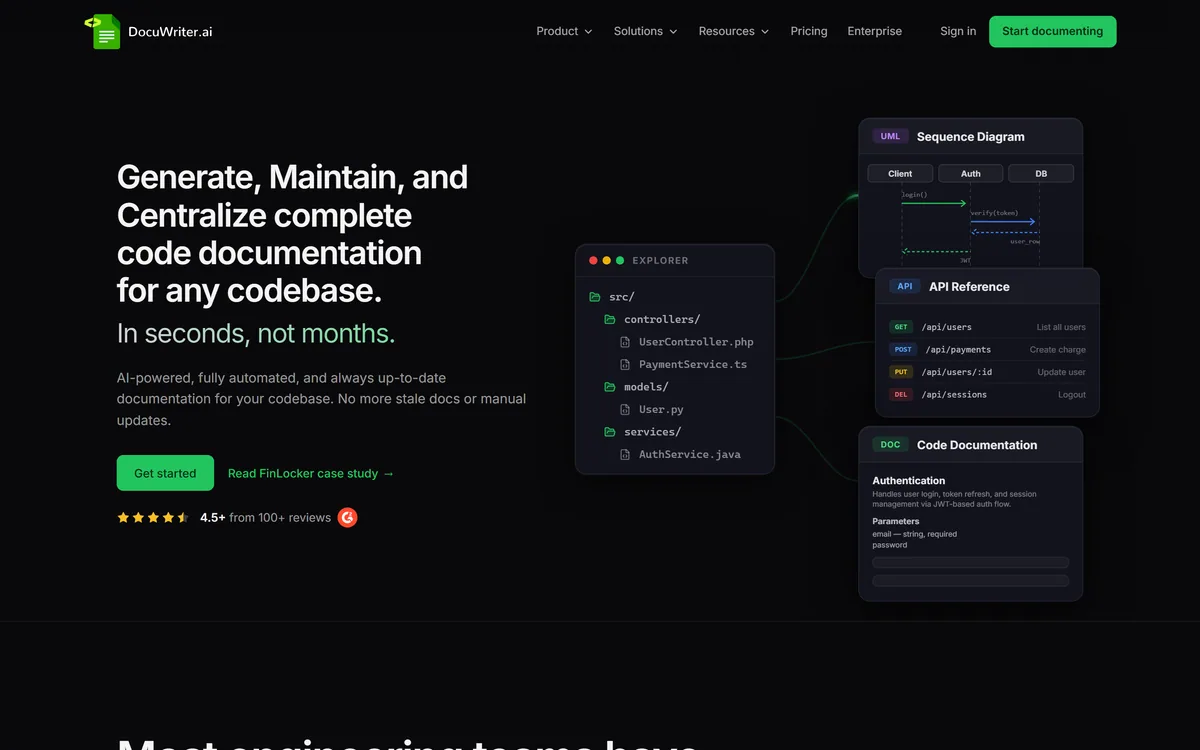Select the Client box in sequence diagram
Screen dimensions: 1200x750
(900, 173)
